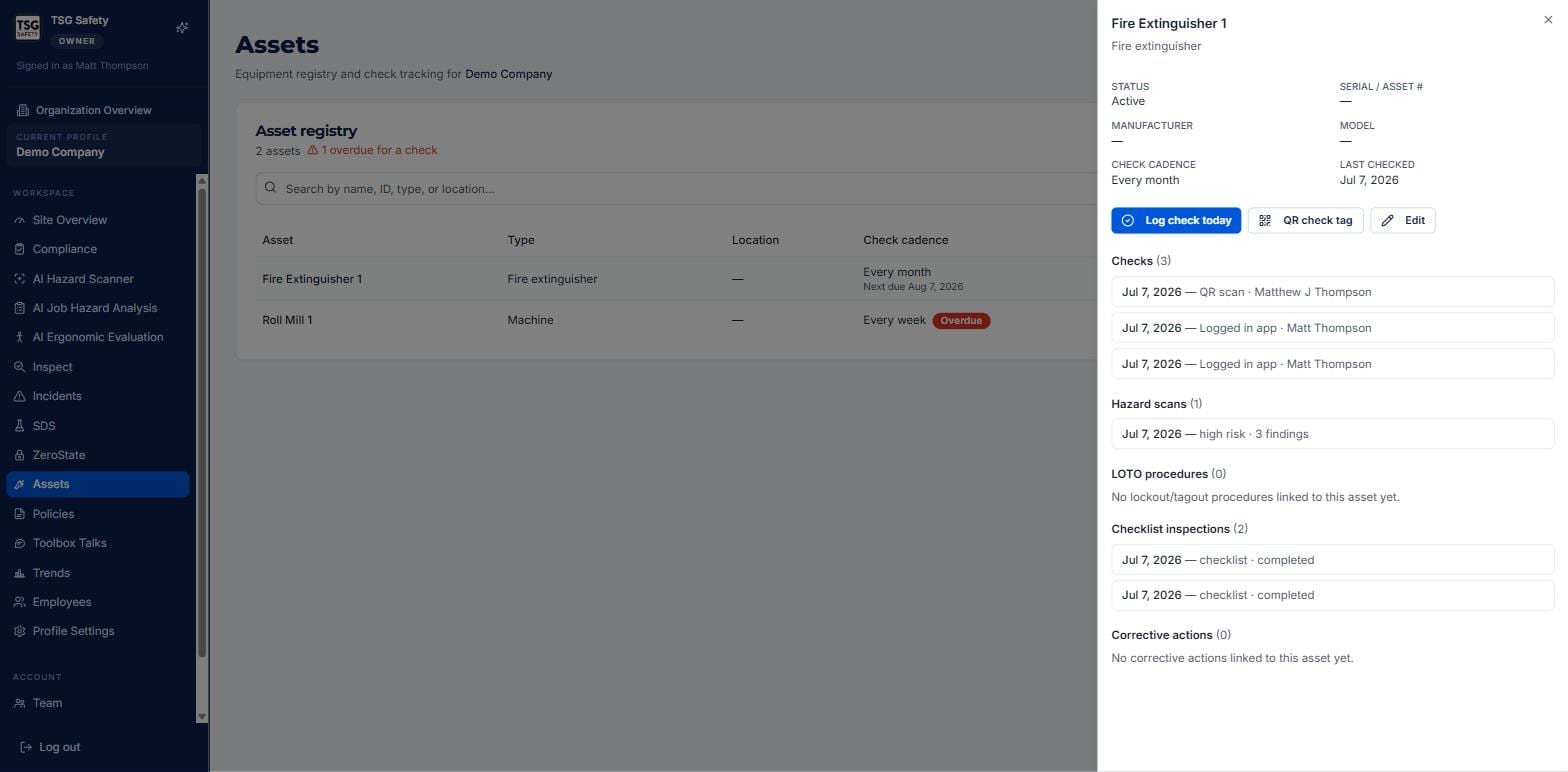
Task: Click the Inspect magnifier icon
Action: coord(19,367)
